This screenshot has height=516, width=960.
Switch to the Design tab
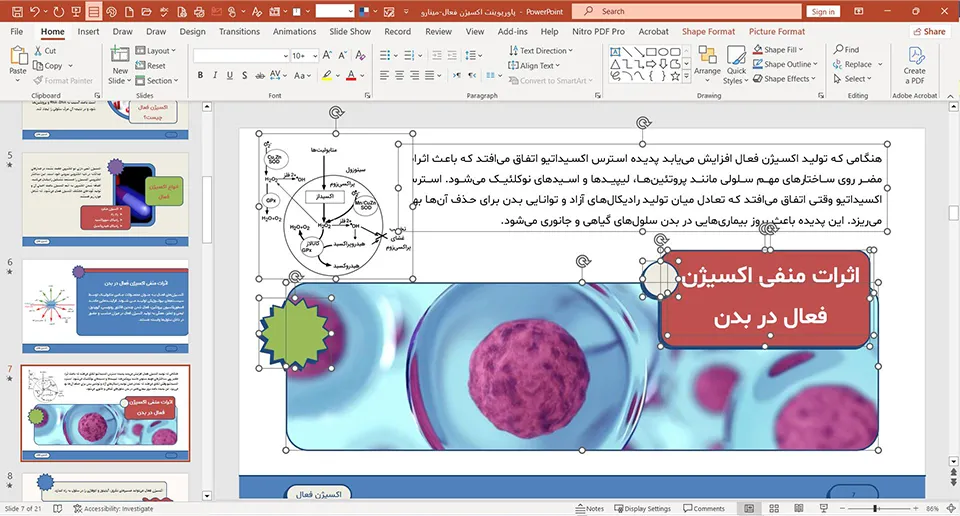click(192, 31)
